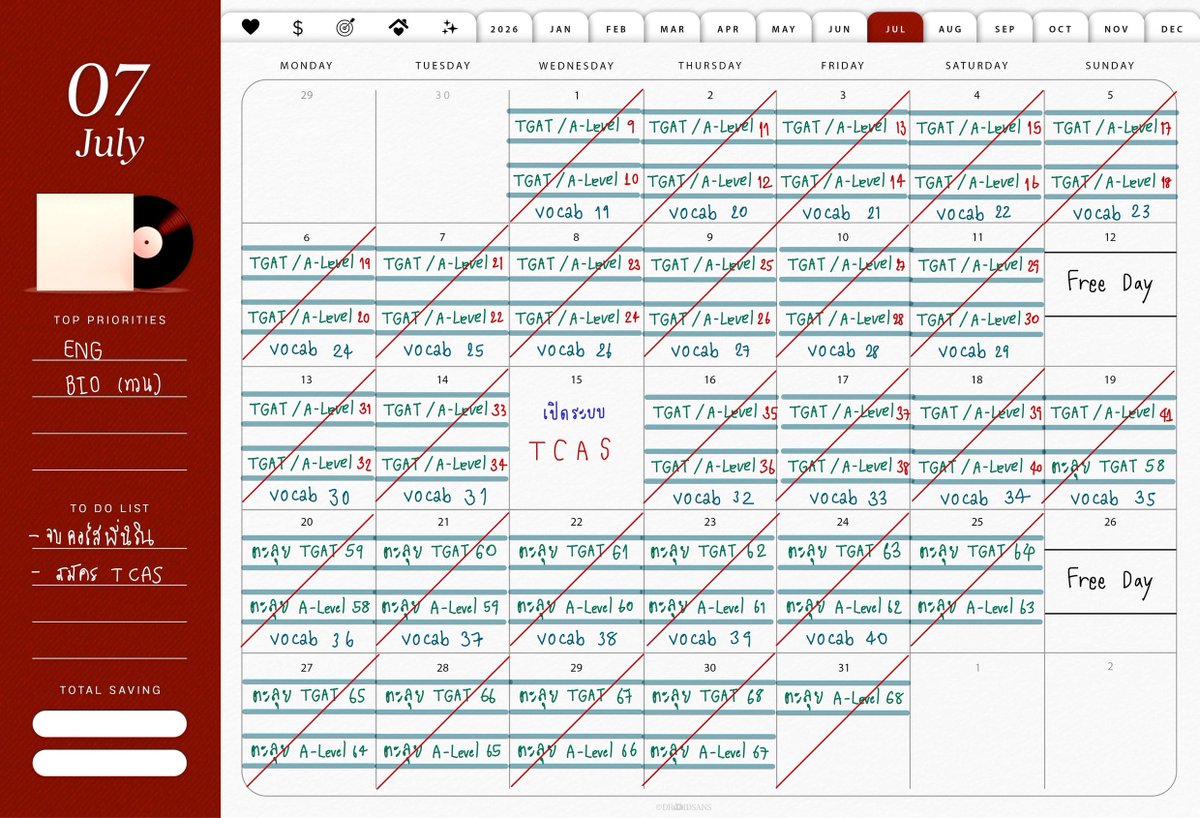Click the SUNDAY column header
Viewport: 1200px width, 818px height.
[x=1110, y=66]
